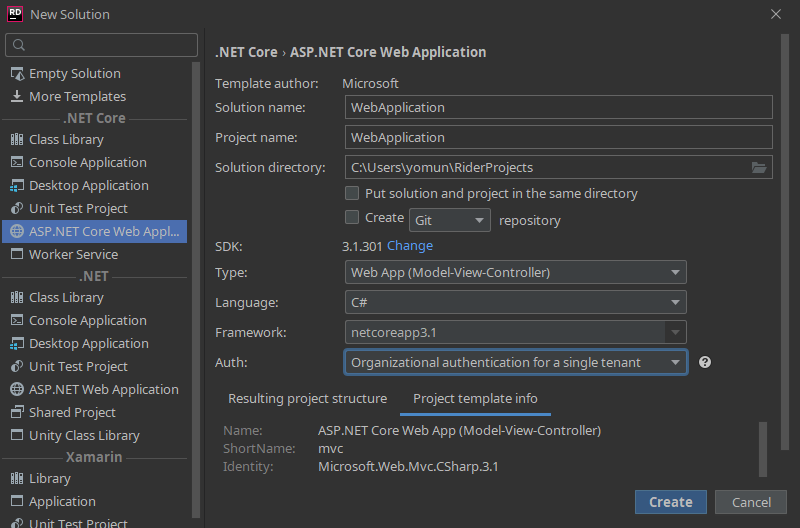Click Change link next to SDK version
The image size is (800, 528).
[410, 246]
